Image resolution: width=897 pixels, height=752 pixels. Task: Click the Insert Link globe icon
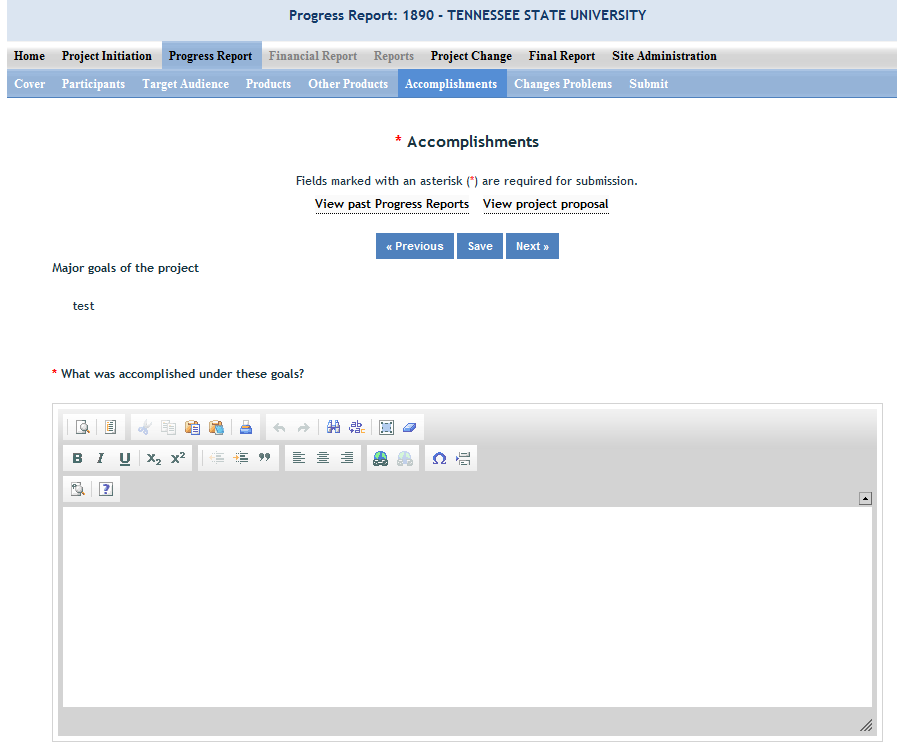(380, 458)
